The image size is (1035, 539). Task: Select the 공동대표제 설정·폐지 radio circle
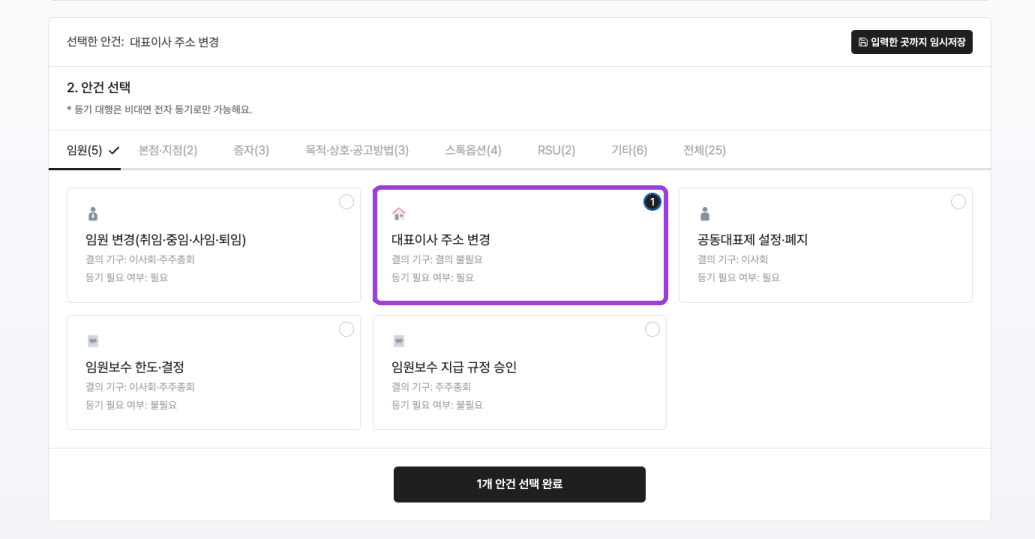point(958,202)
